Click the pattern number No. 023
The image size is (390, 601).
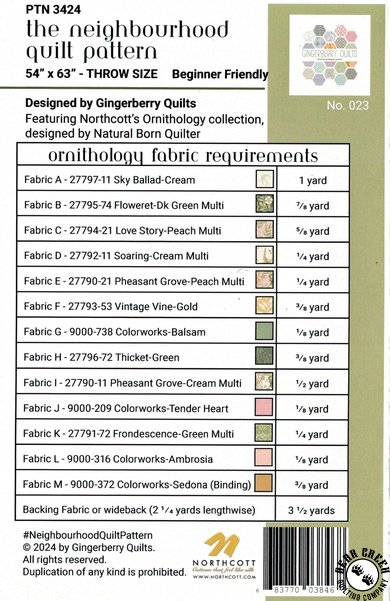(x=347, y=105)
